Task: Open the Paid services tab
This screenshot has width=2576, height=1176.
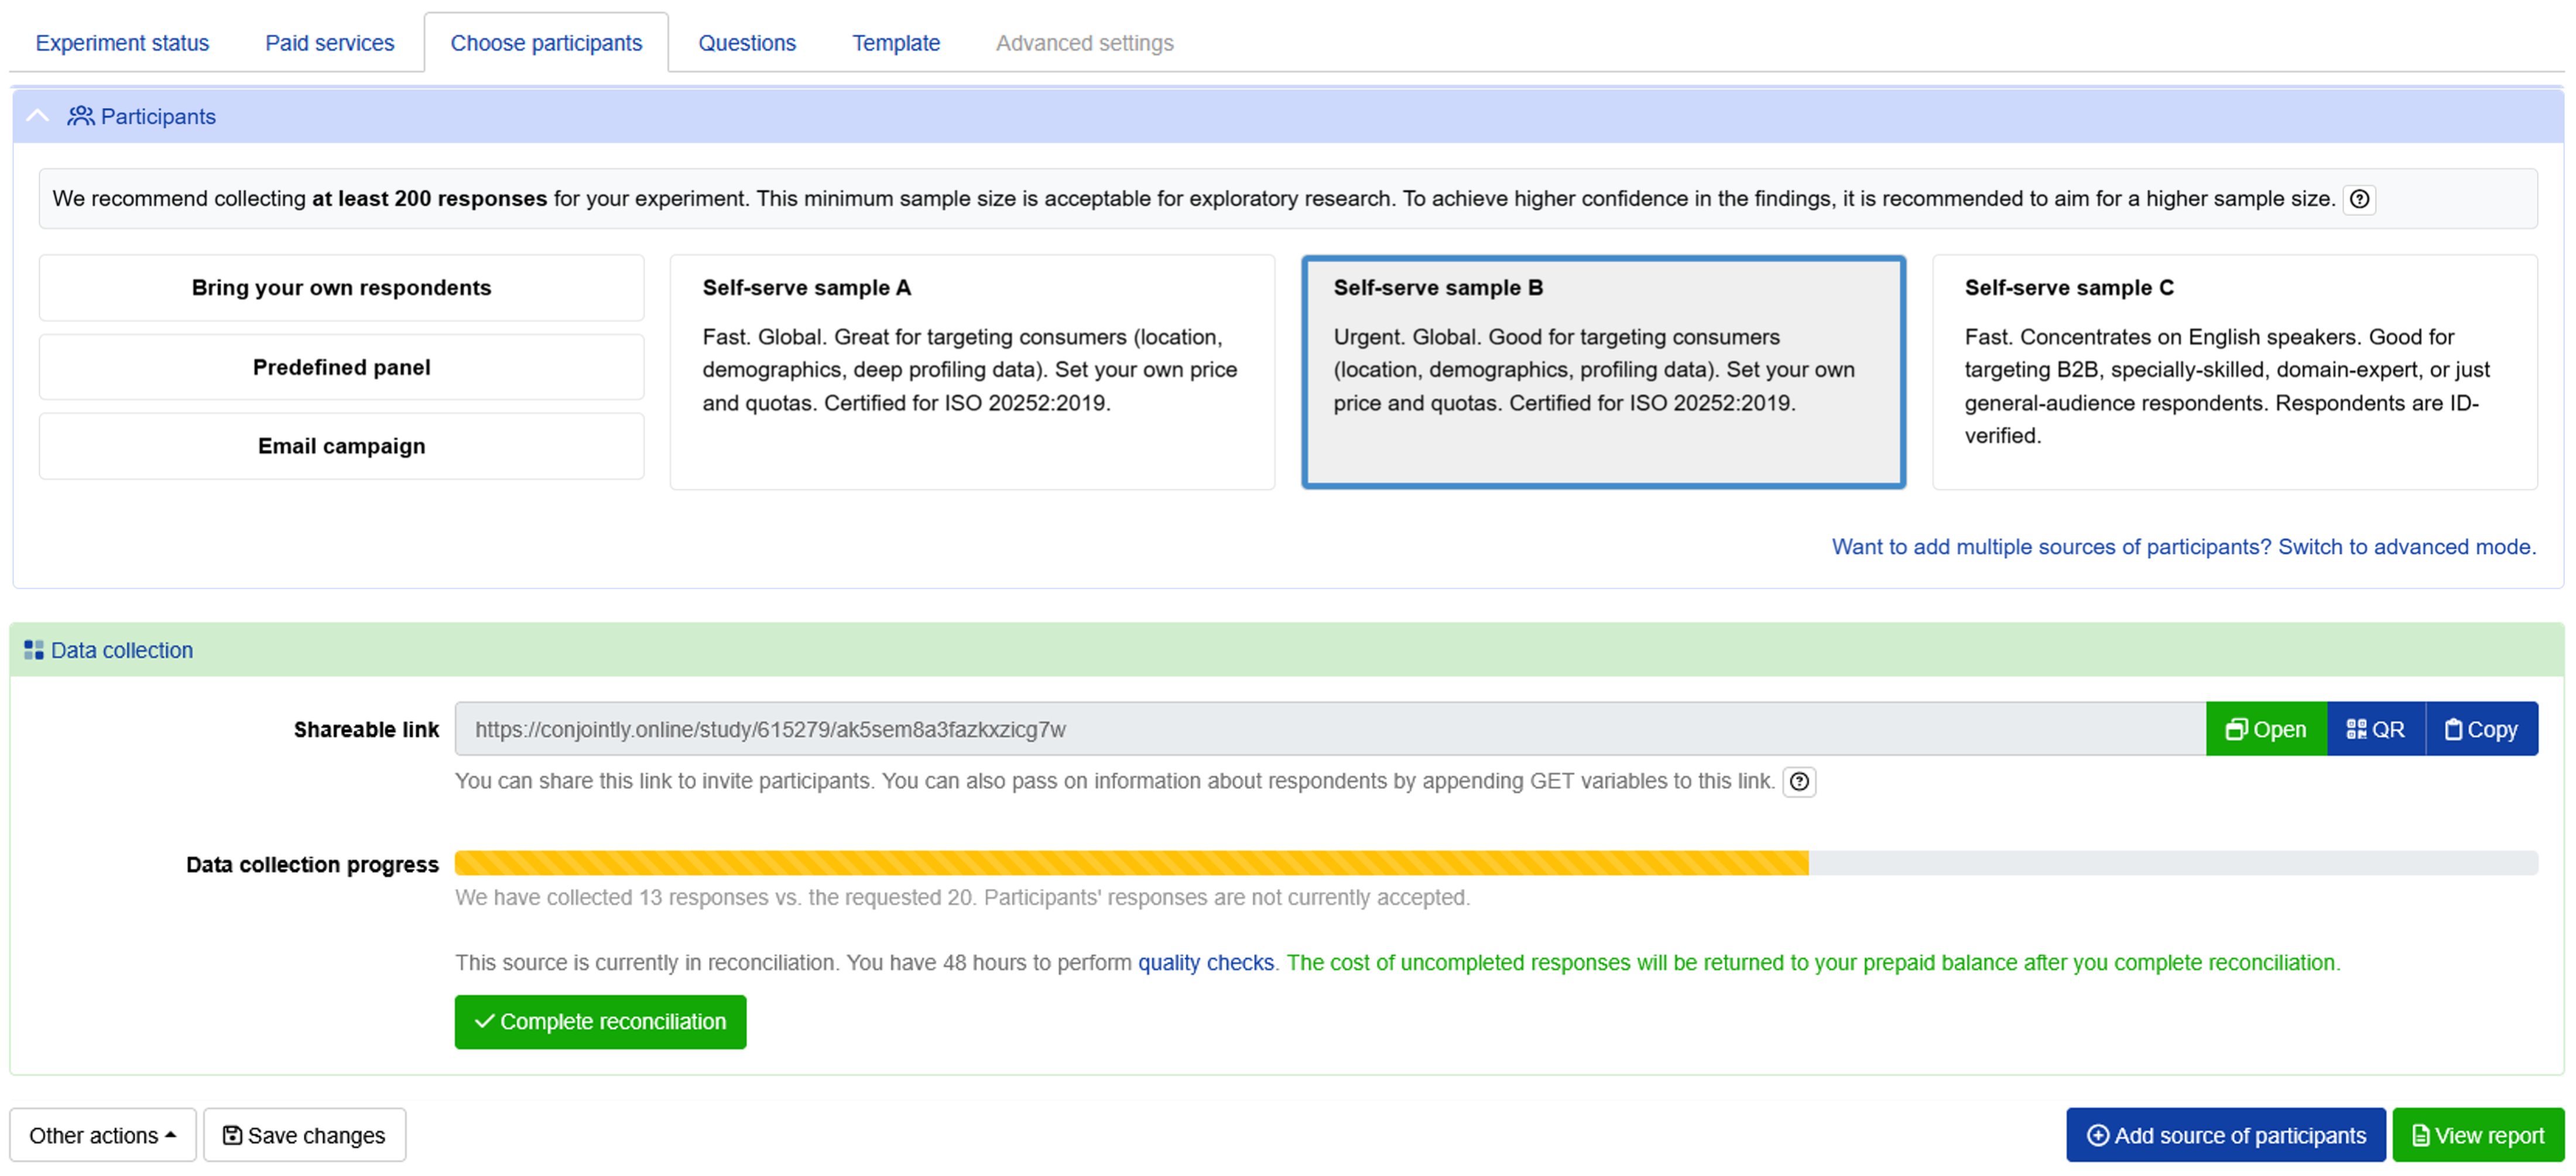Action: click(329, 43)
